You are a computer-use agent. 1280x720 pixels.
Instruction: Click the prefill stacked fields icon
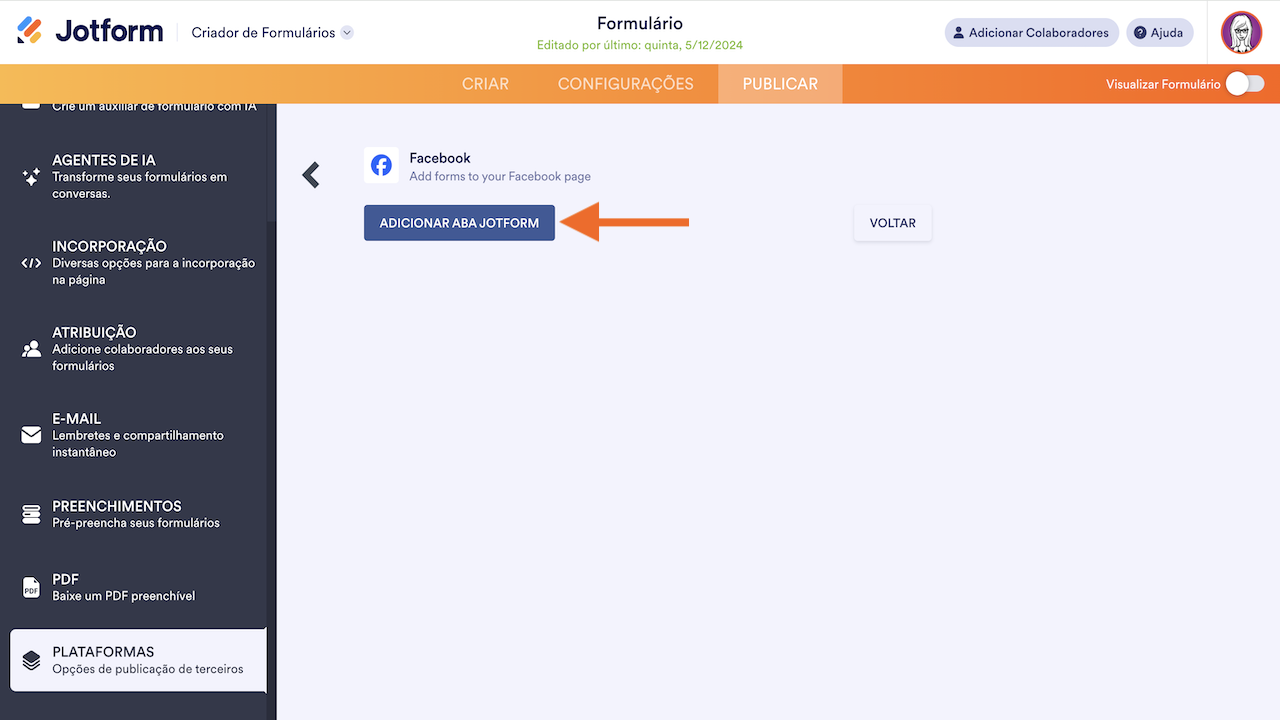[31, 514]
